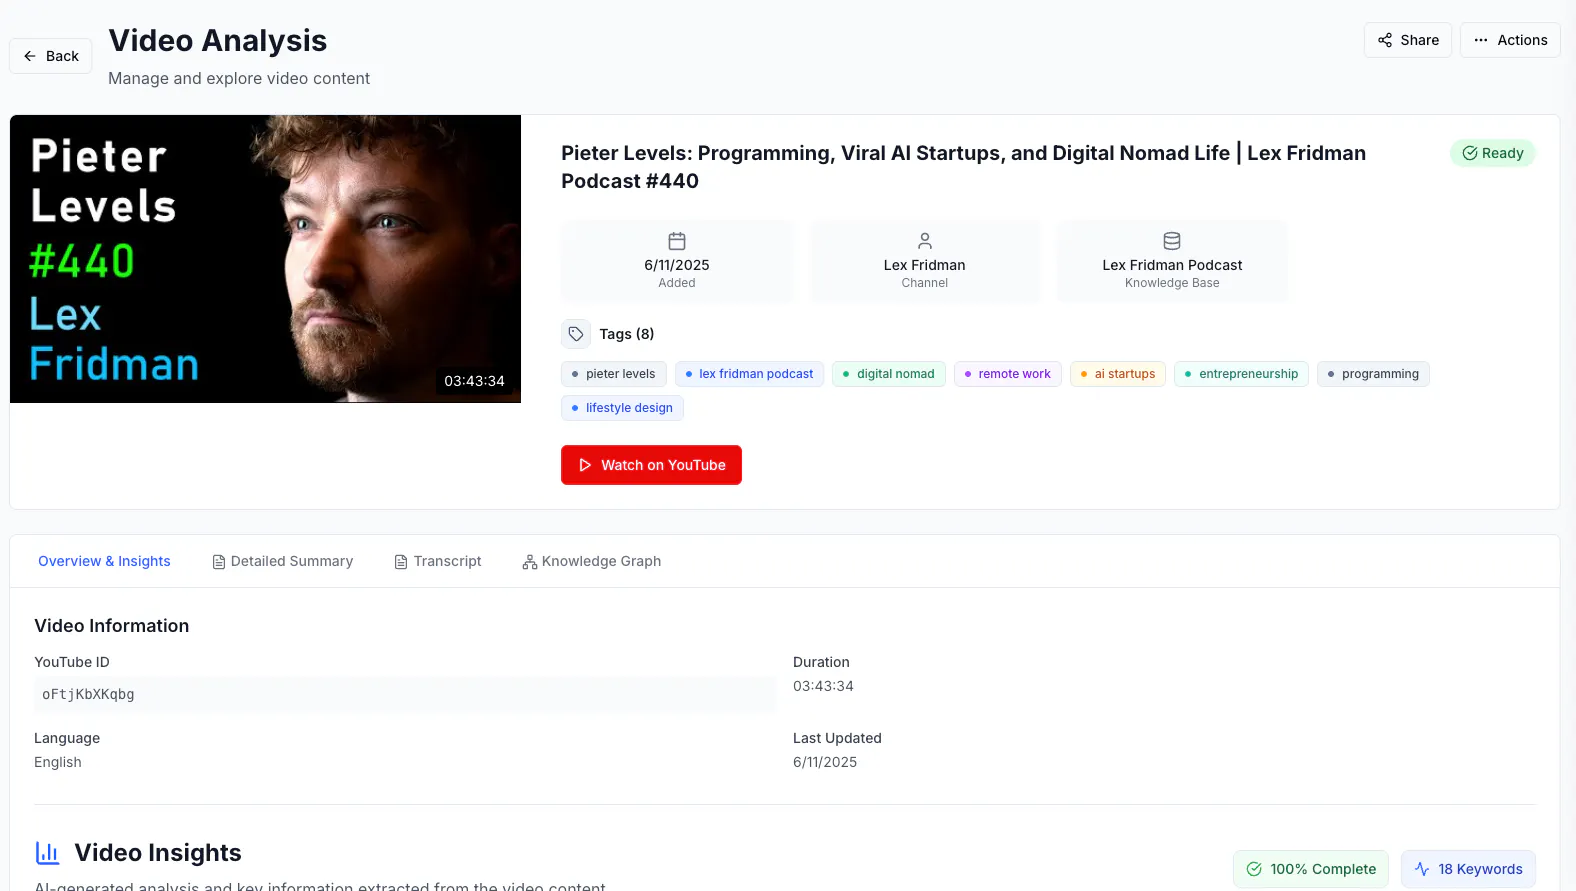This screenshot has height=891, width=1576.
Task: Click the 100% Complete badge
Action: 1311,869
